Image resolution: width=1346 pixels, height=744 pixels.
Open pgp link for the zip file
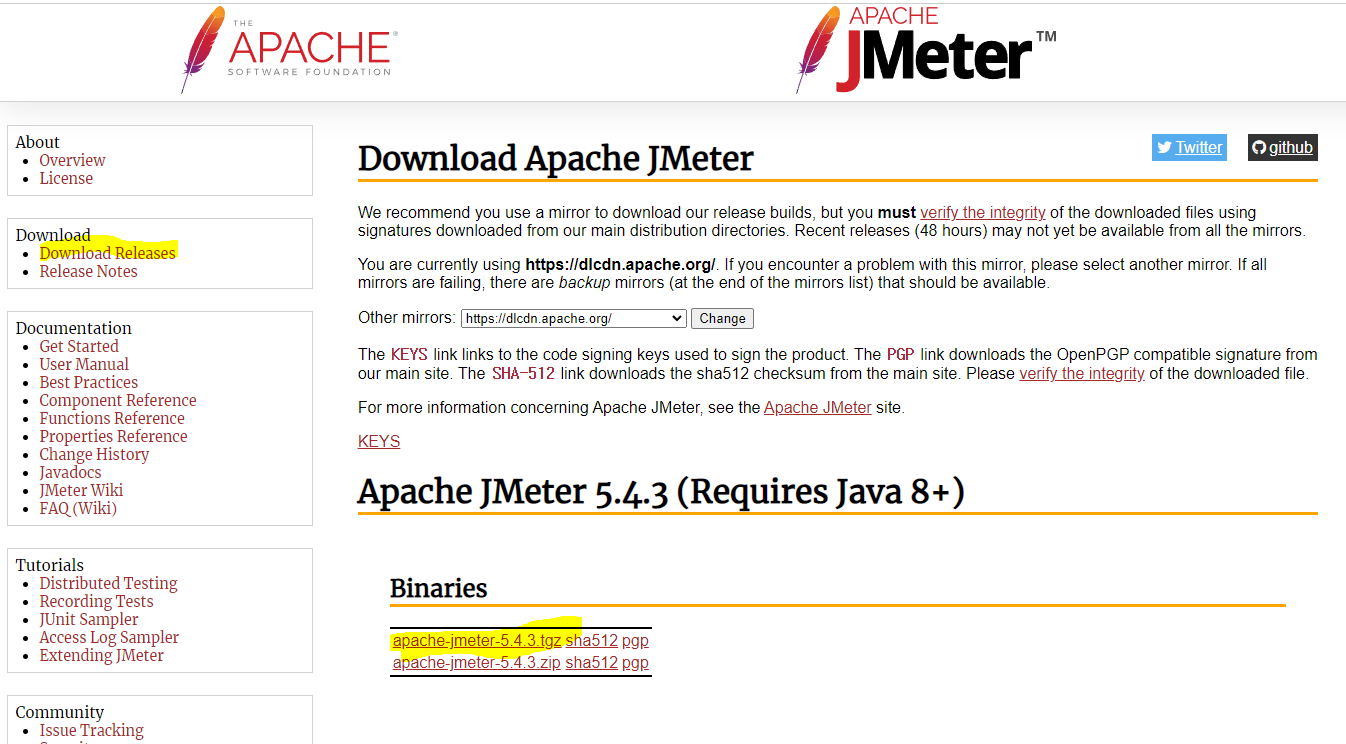[x=635, y=662]
